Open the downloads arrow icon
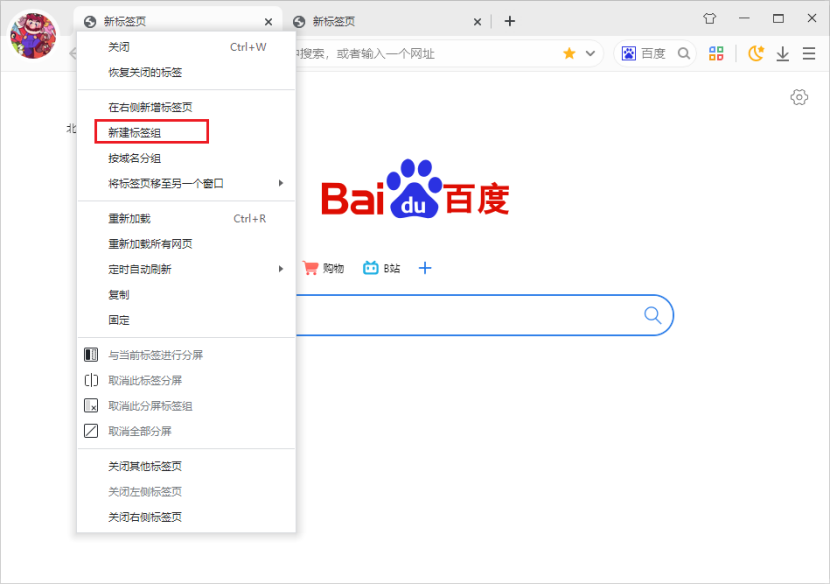 click(782, 53)
